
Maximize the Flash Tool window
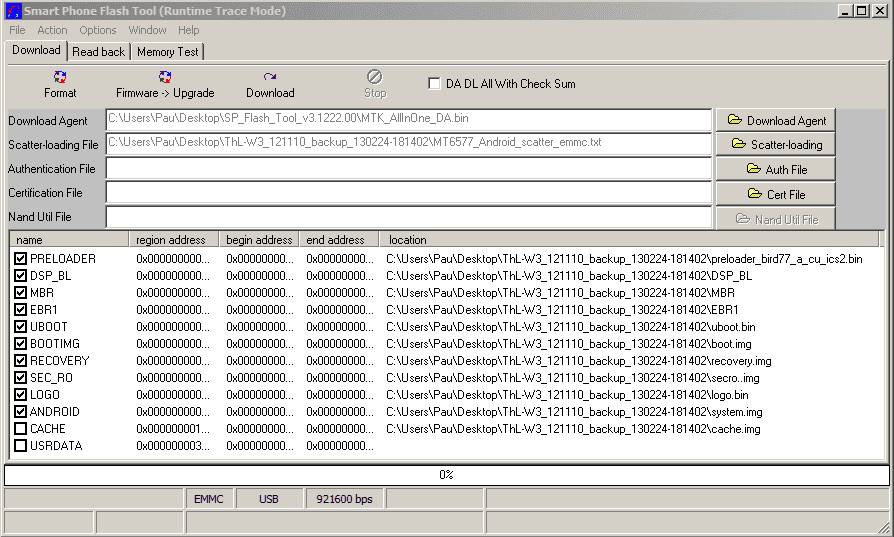coord(862,10)
